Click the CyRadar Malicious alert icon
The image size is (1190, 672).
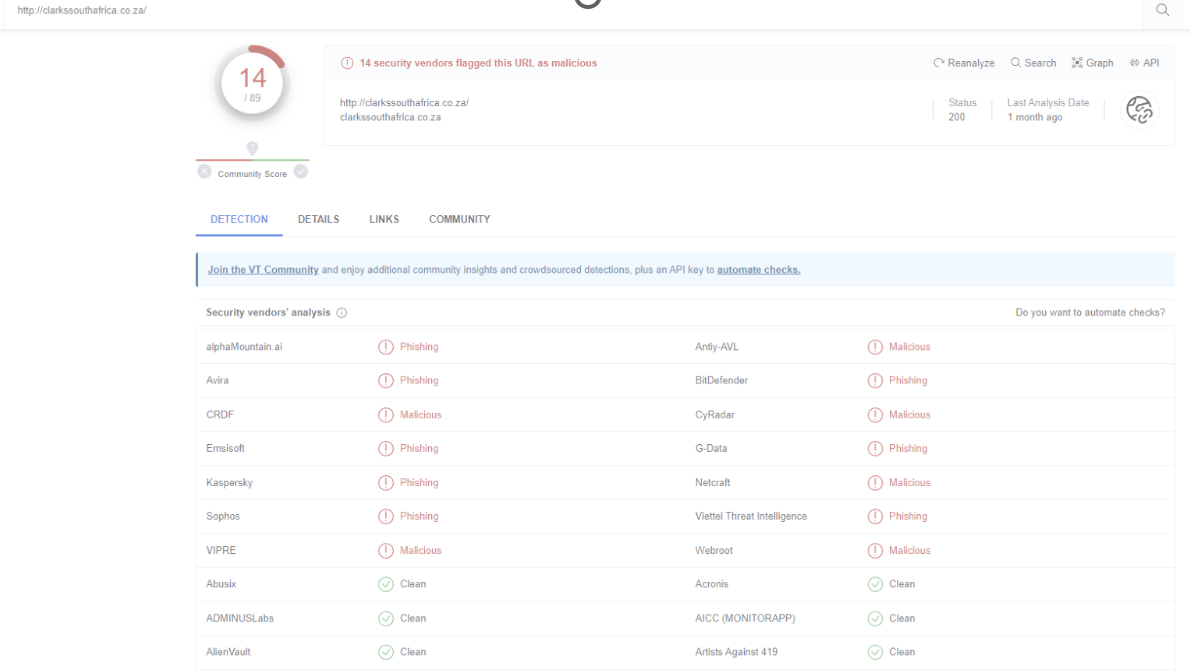pyautogui.click(x=875, y=415)
